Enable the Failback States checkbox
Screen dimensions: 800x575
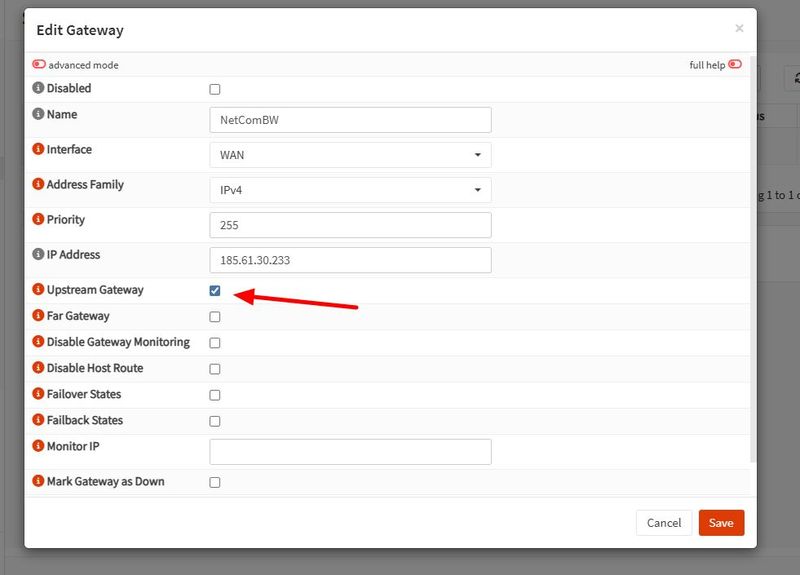point(215,421)
